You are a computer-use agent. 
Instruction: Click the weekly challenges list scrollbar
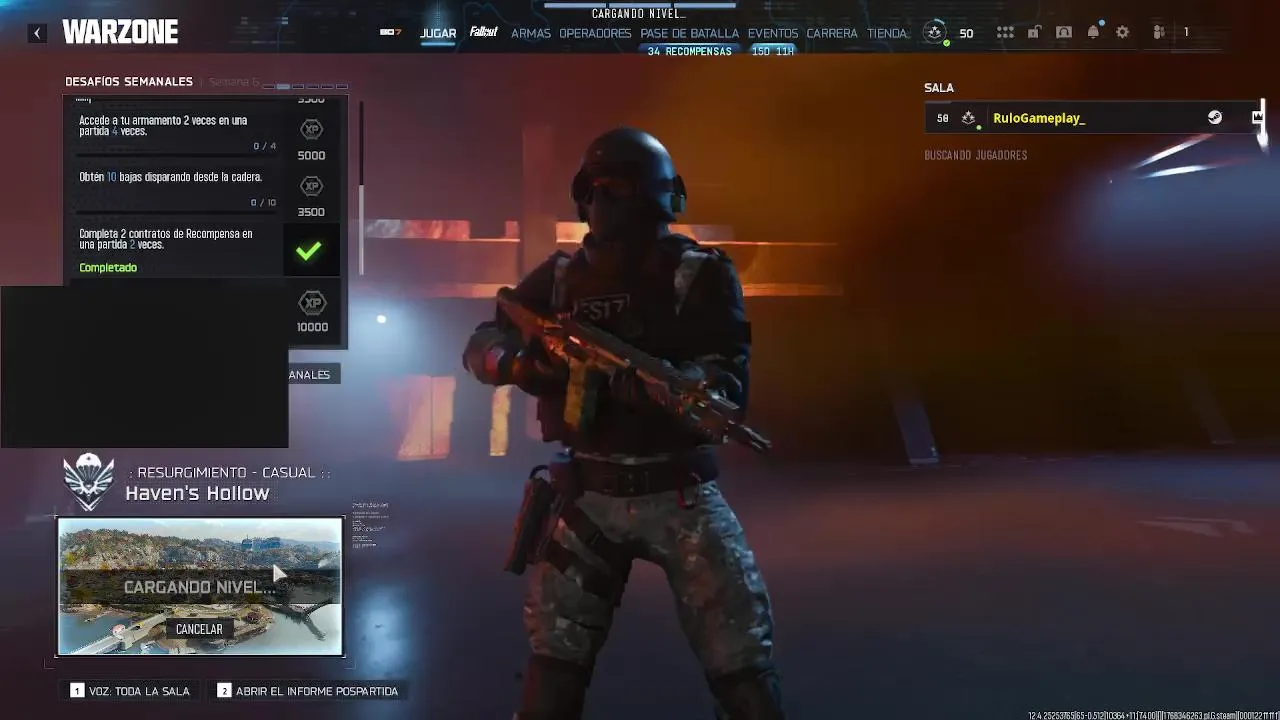(x=361, y=186)
